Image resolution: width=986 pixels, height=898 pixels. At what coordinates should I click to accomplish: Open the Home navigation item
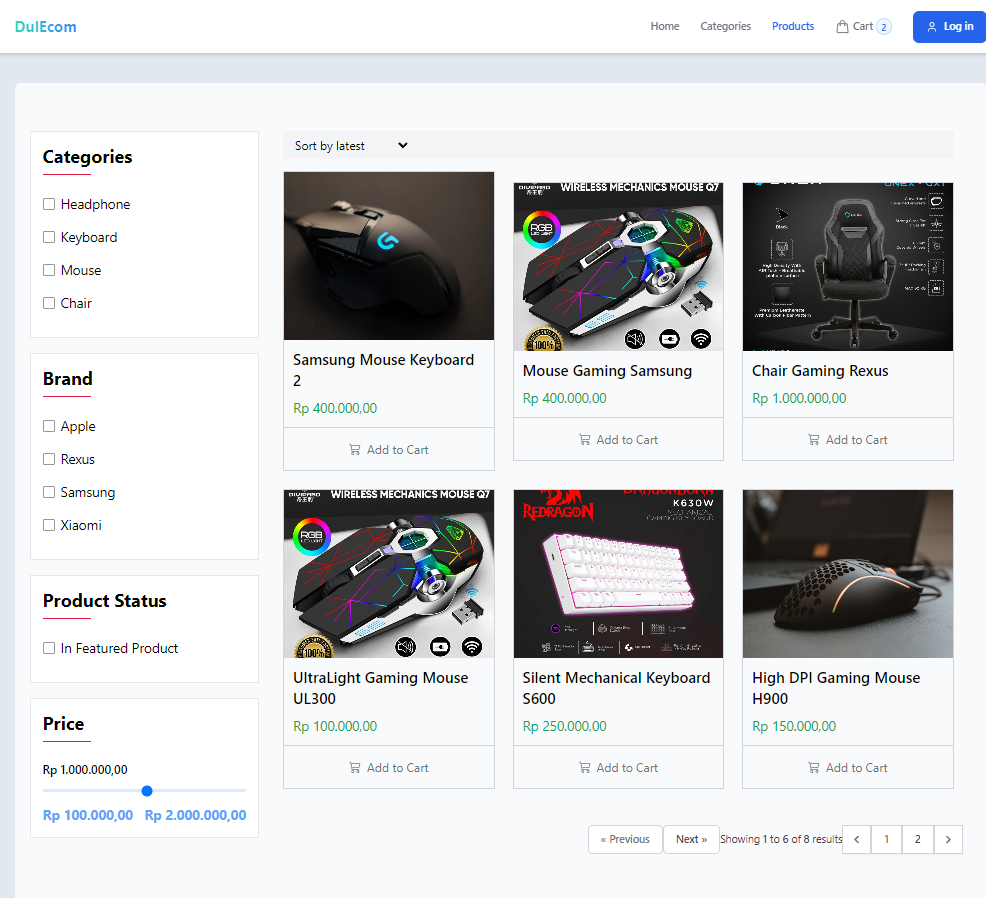664,26
